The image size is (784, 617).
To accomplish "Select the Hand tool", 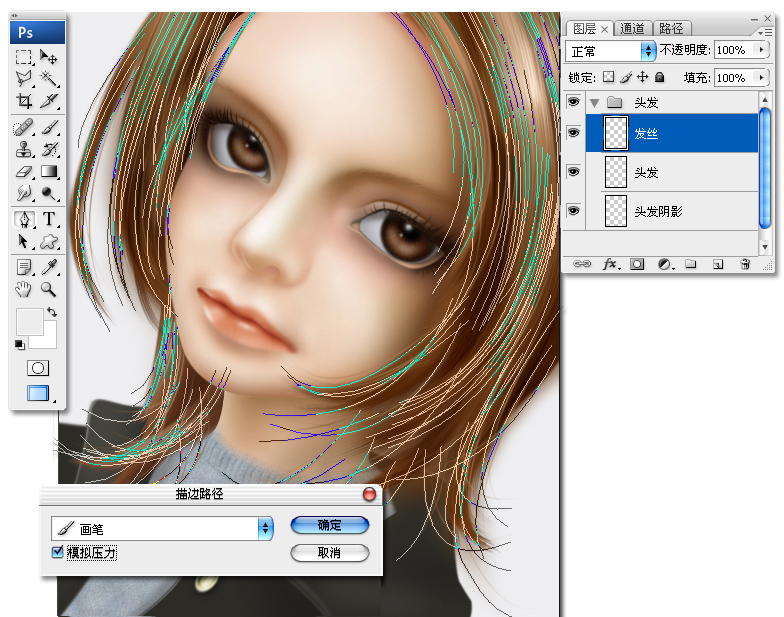I will (x=24, y=289).
